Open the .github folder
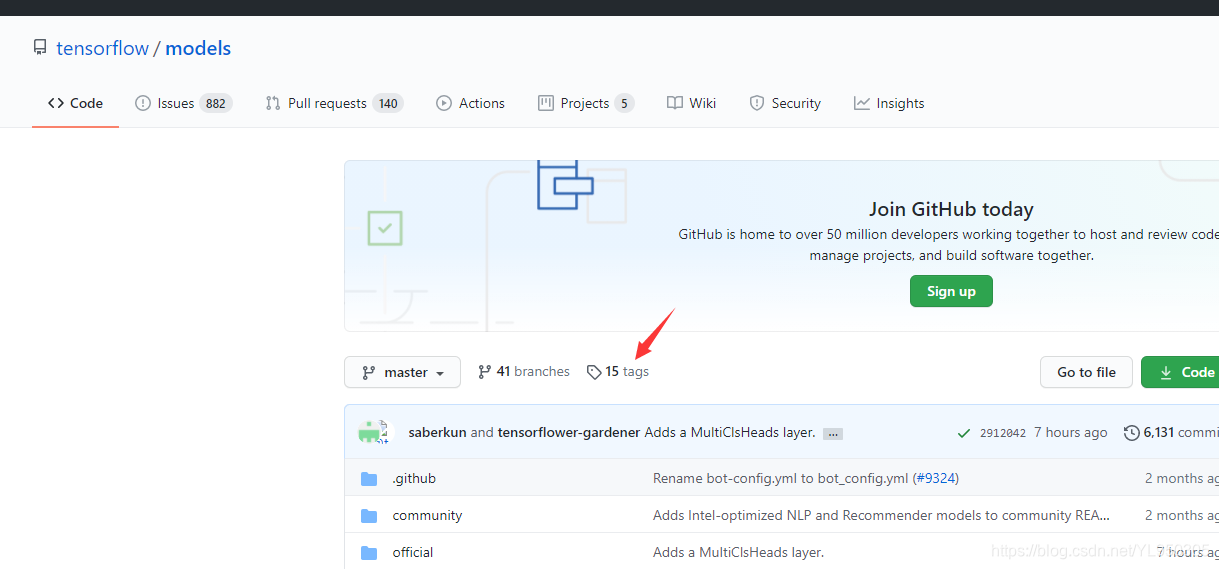The height and width of the screenshot is (569, 1219). pos(414,478)
